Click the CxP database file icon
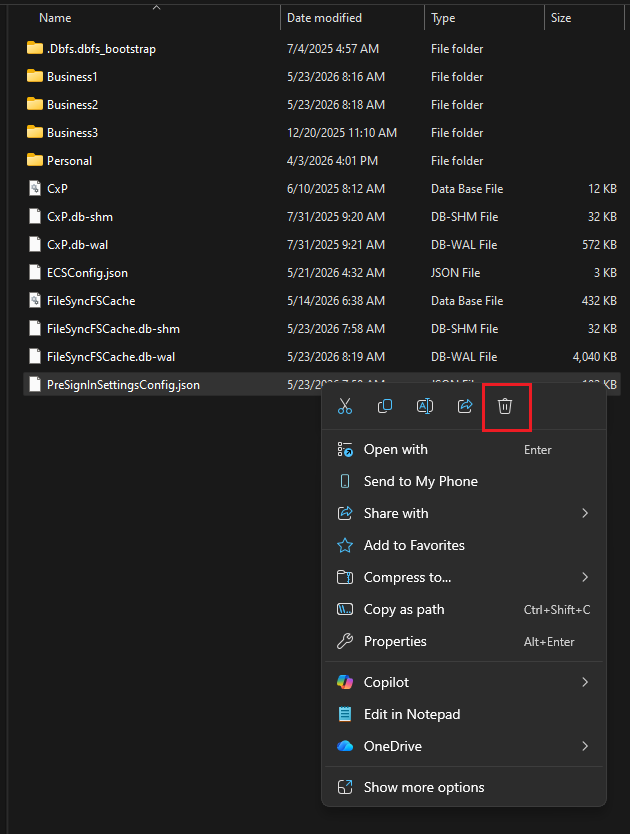Image resolution: width=630 pixels, height=834 pixels. click(35, 188)
